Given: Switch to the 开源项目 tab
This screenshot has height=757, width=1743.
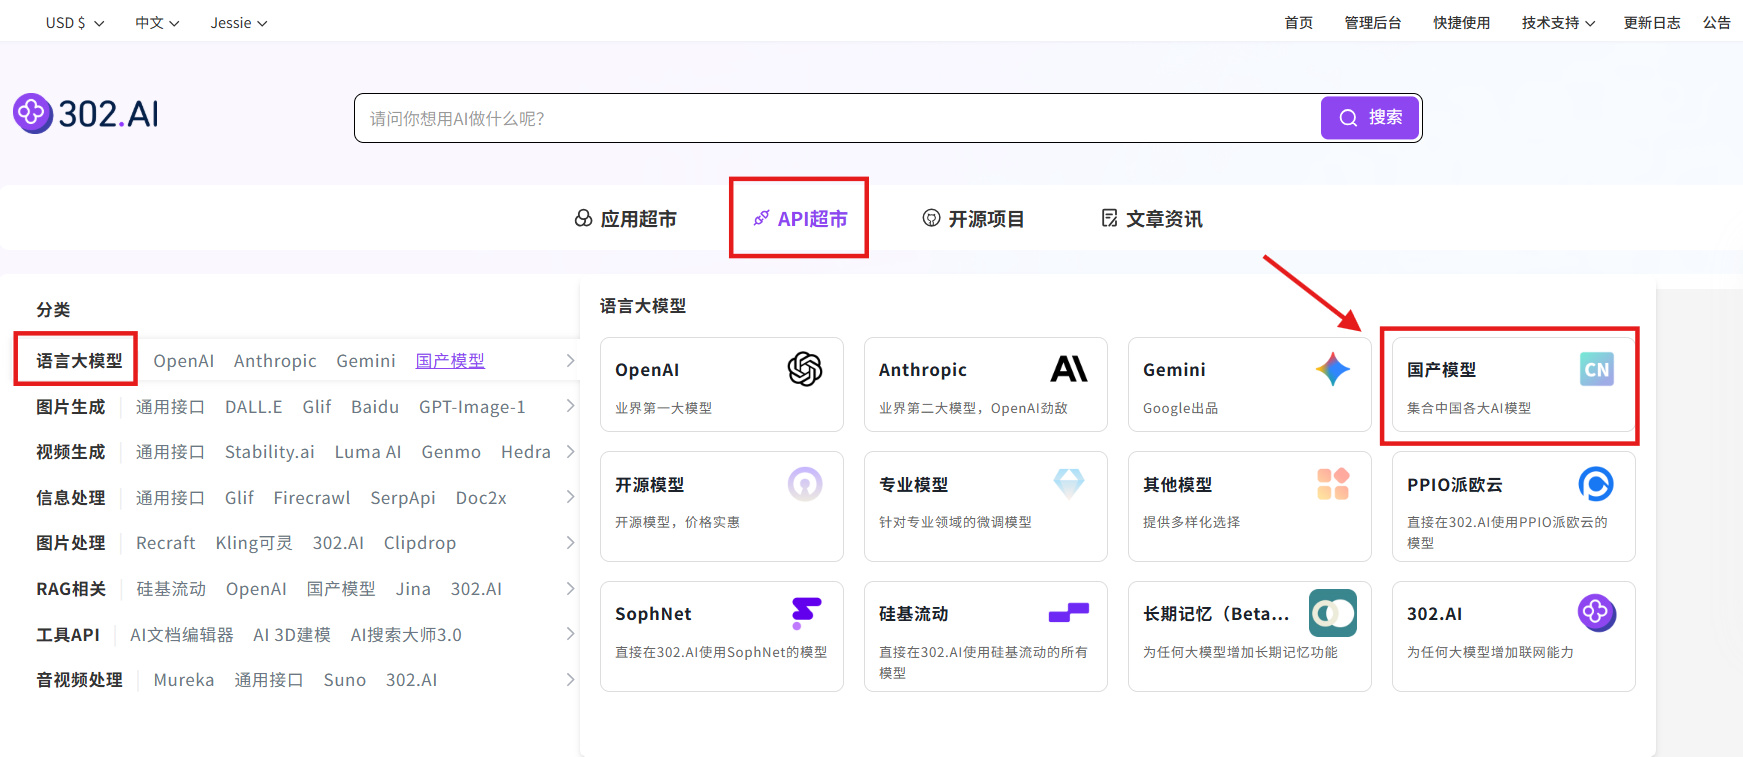Looking at the screenshot, I should (973, 218).
